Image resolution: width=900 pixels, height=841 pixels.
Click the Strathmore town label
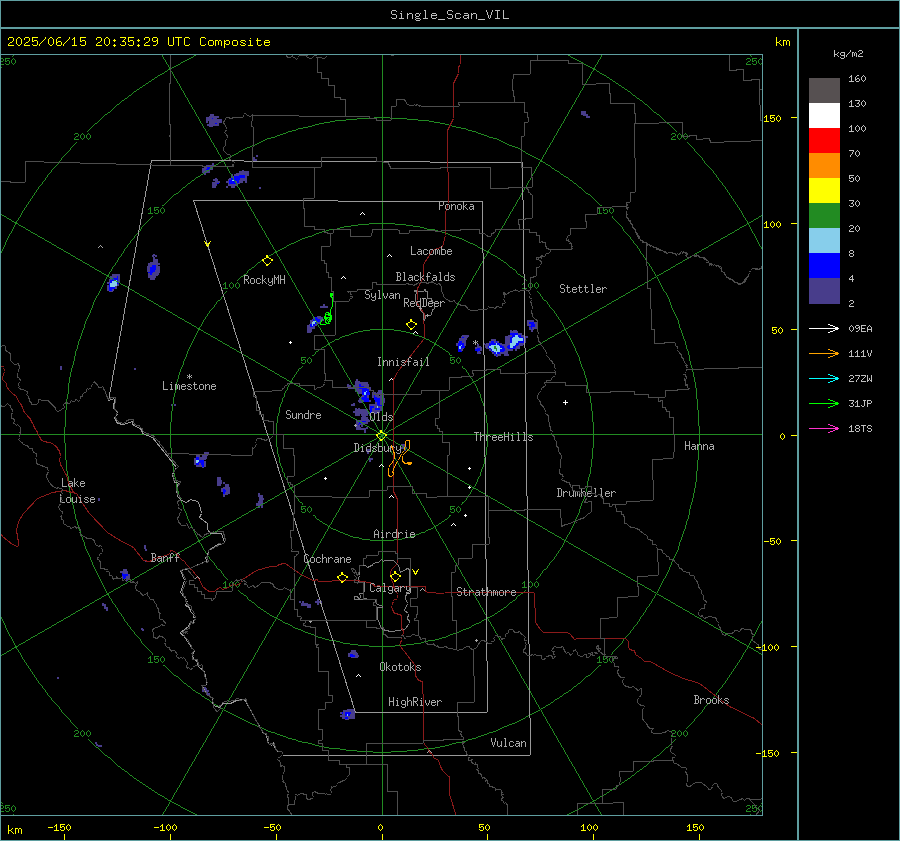(x=486, y=592)
